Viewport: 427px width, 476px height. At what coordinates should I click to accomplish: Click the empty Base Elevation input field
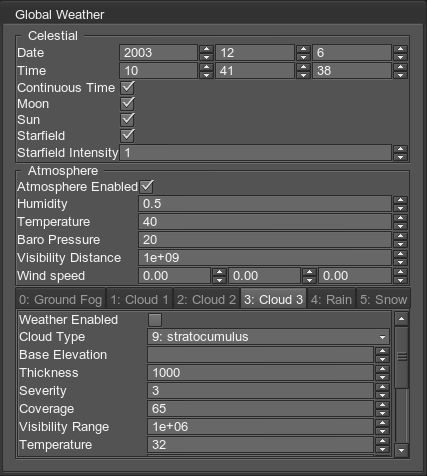click(261, 355)
